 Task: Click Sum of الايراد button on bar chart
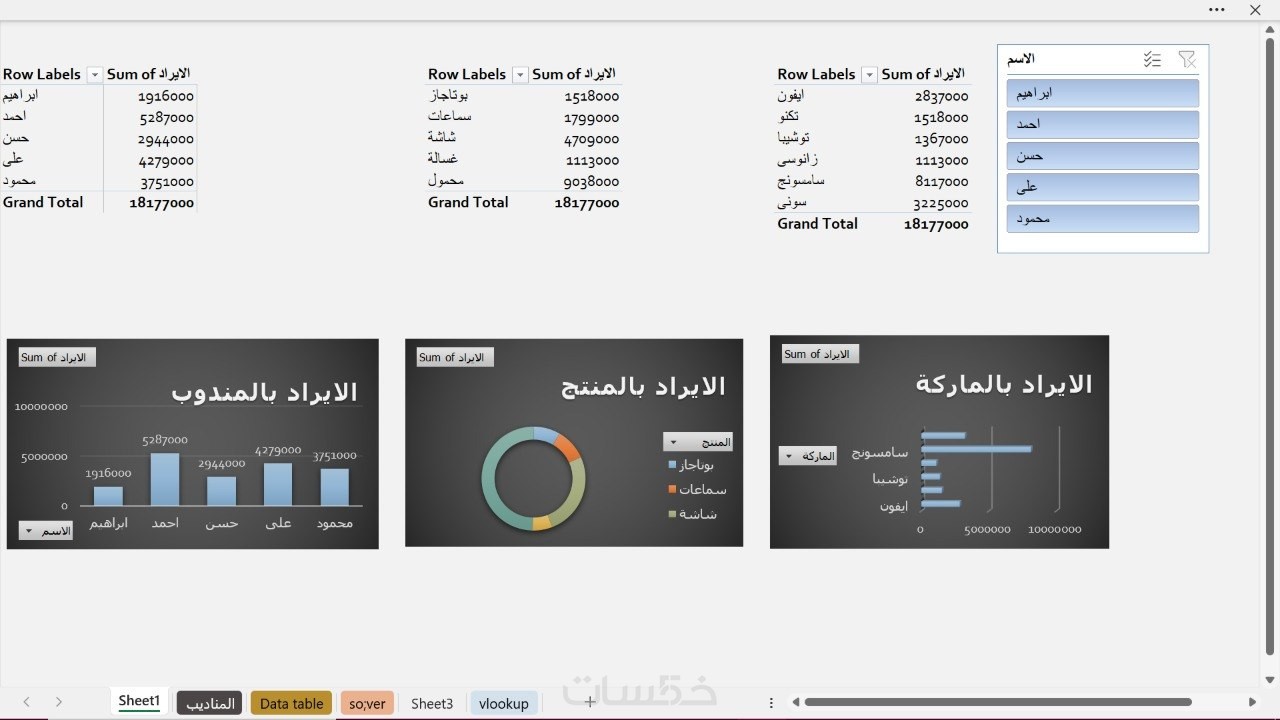click(x=57, y=357)
